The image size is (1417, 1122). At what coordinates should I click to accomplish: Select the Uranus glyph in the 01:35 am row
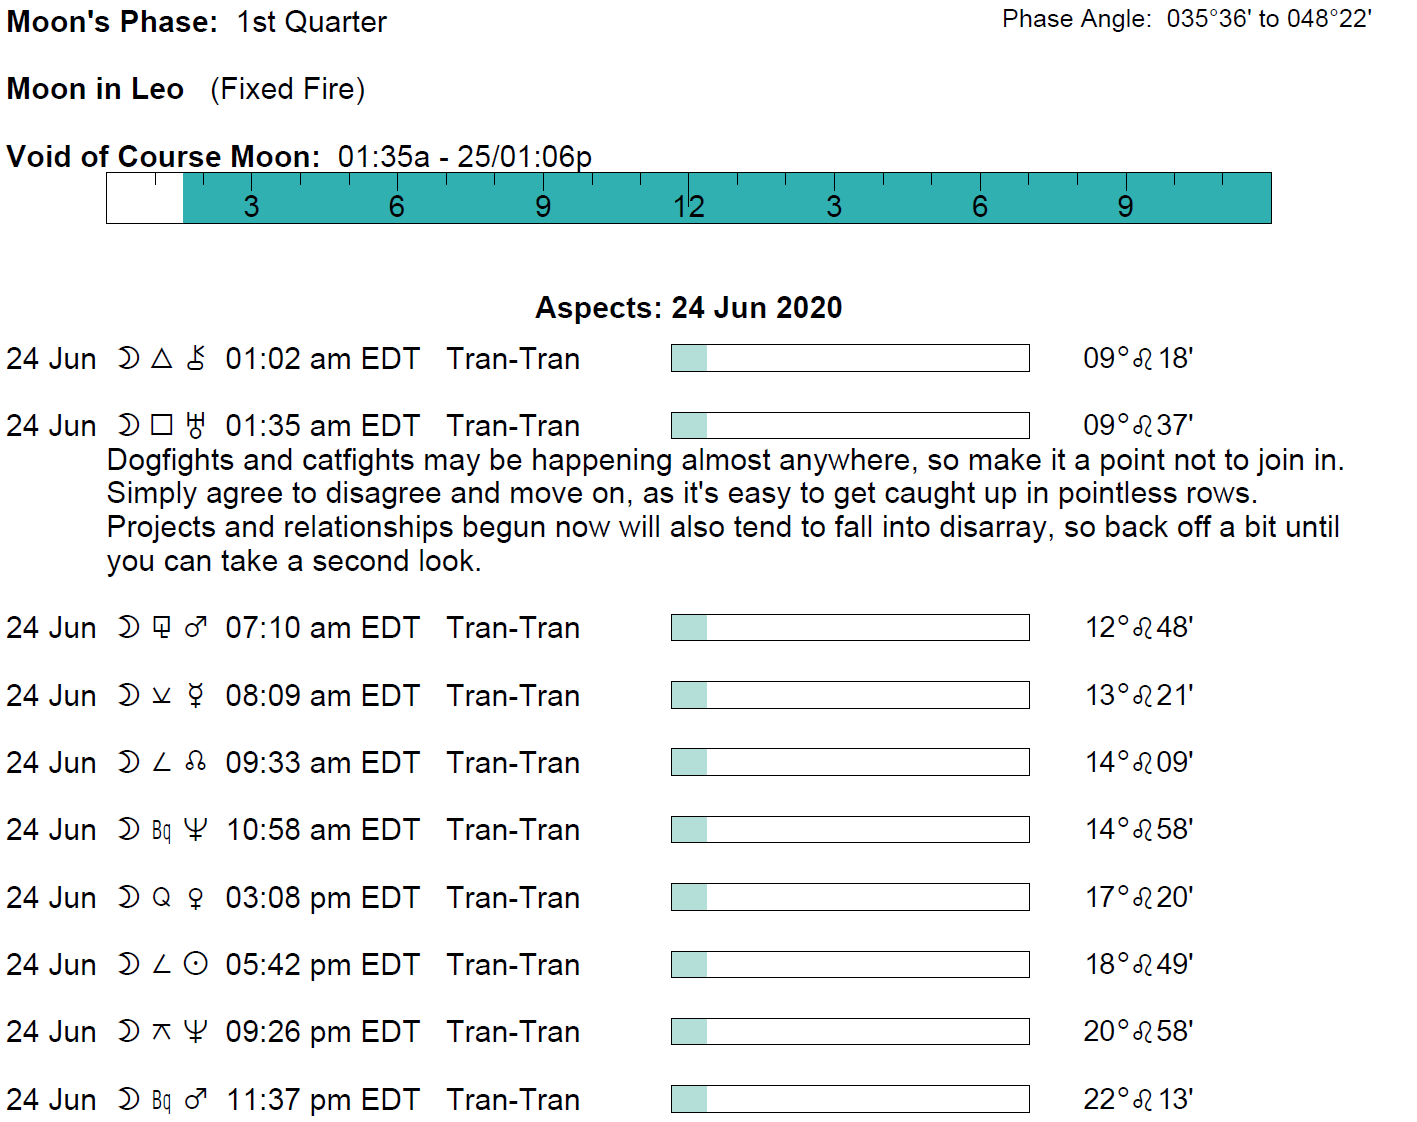tap(196, 426)
